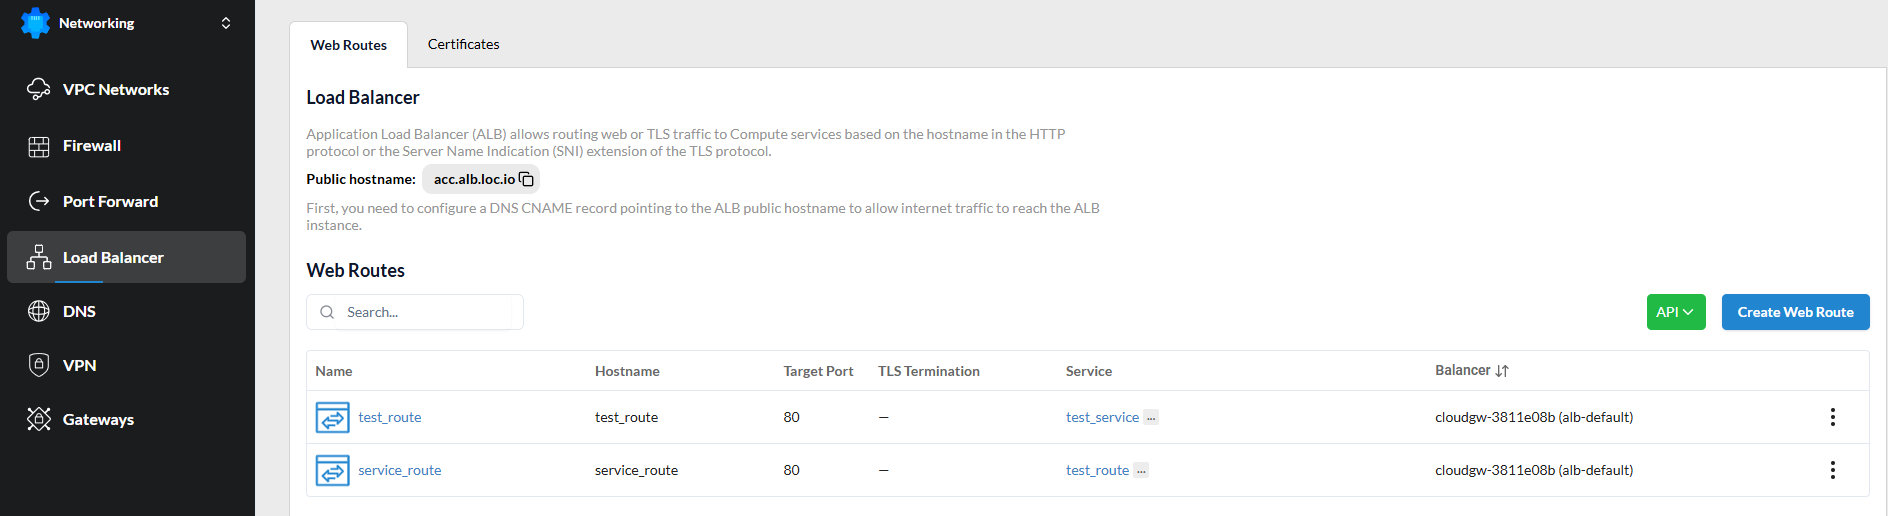Open kebab menu for test_route row
Image resolution: width=1888 pixels, height=516 pixels.
tap(1832, 417)
